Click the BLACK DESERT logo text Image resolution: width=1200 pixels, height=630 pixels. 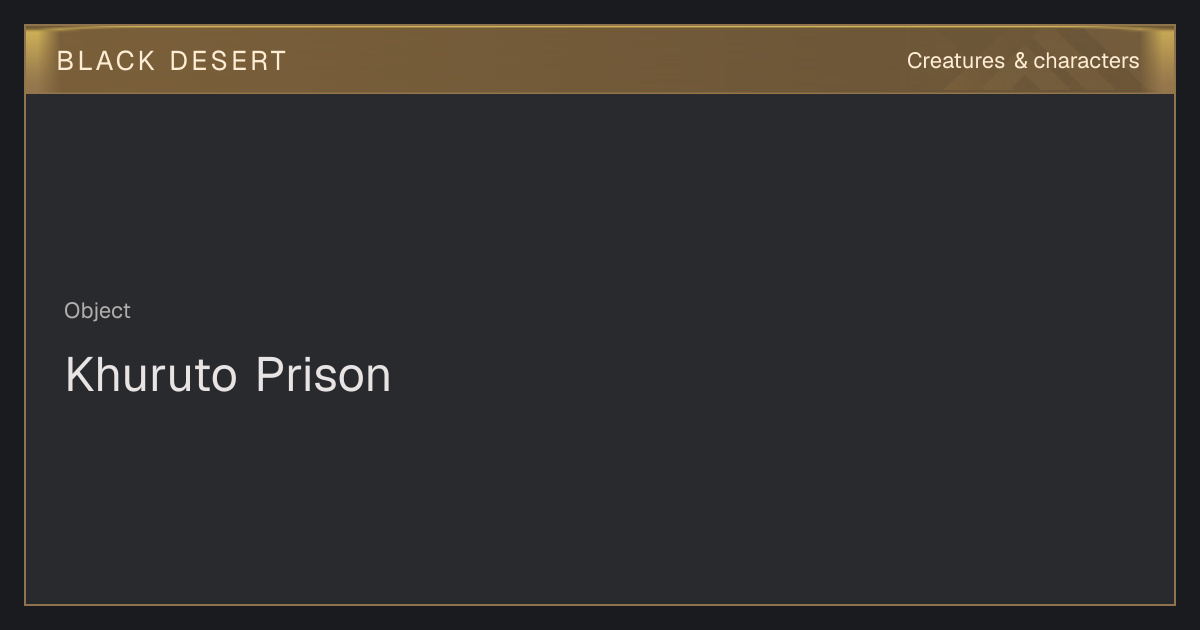[x=172, y=61]
